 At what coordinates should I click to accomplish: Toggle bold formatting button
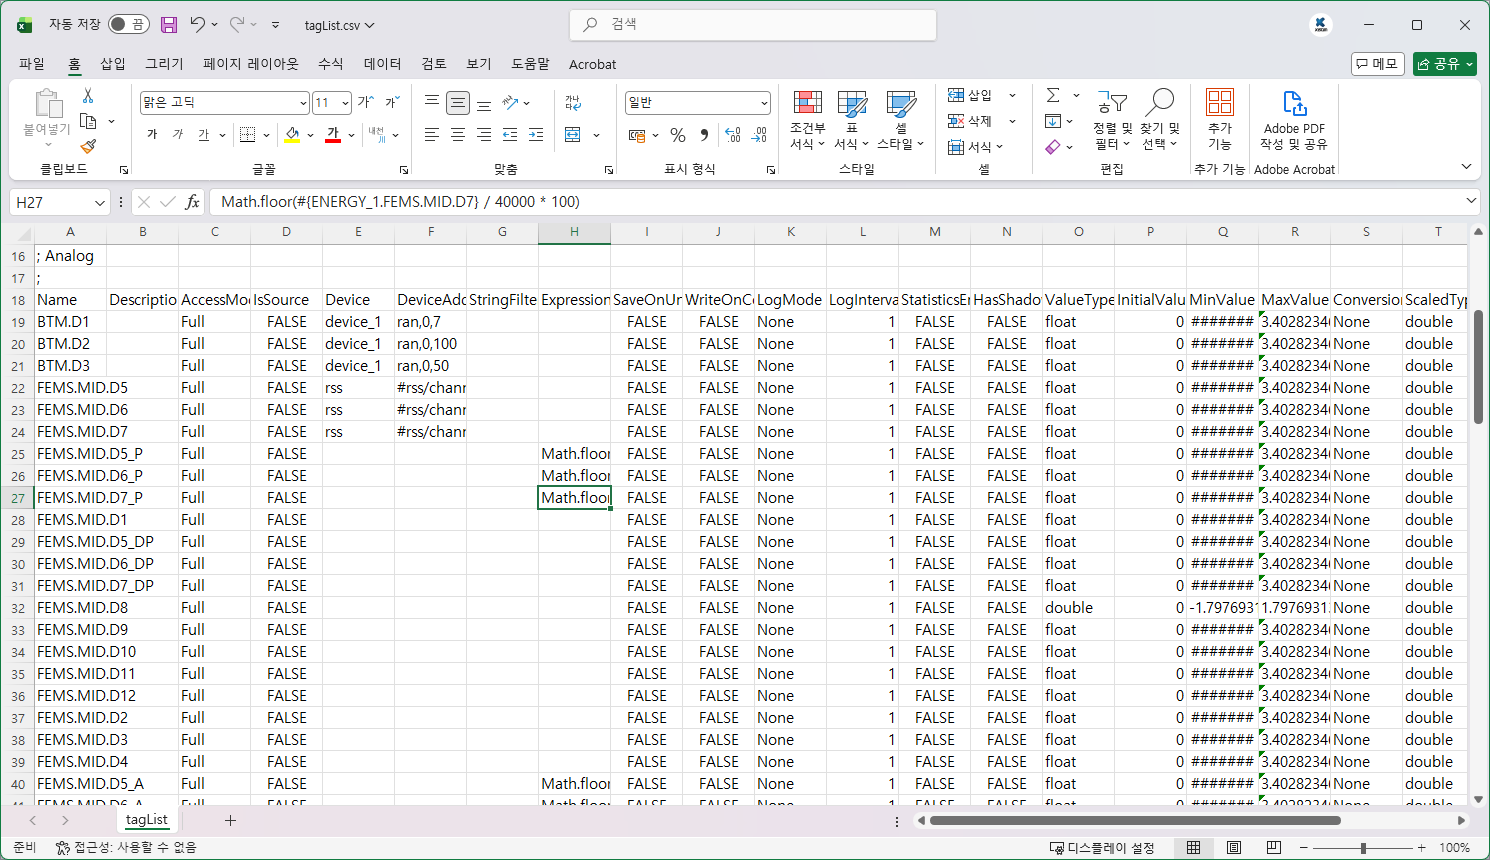point(152,135)
